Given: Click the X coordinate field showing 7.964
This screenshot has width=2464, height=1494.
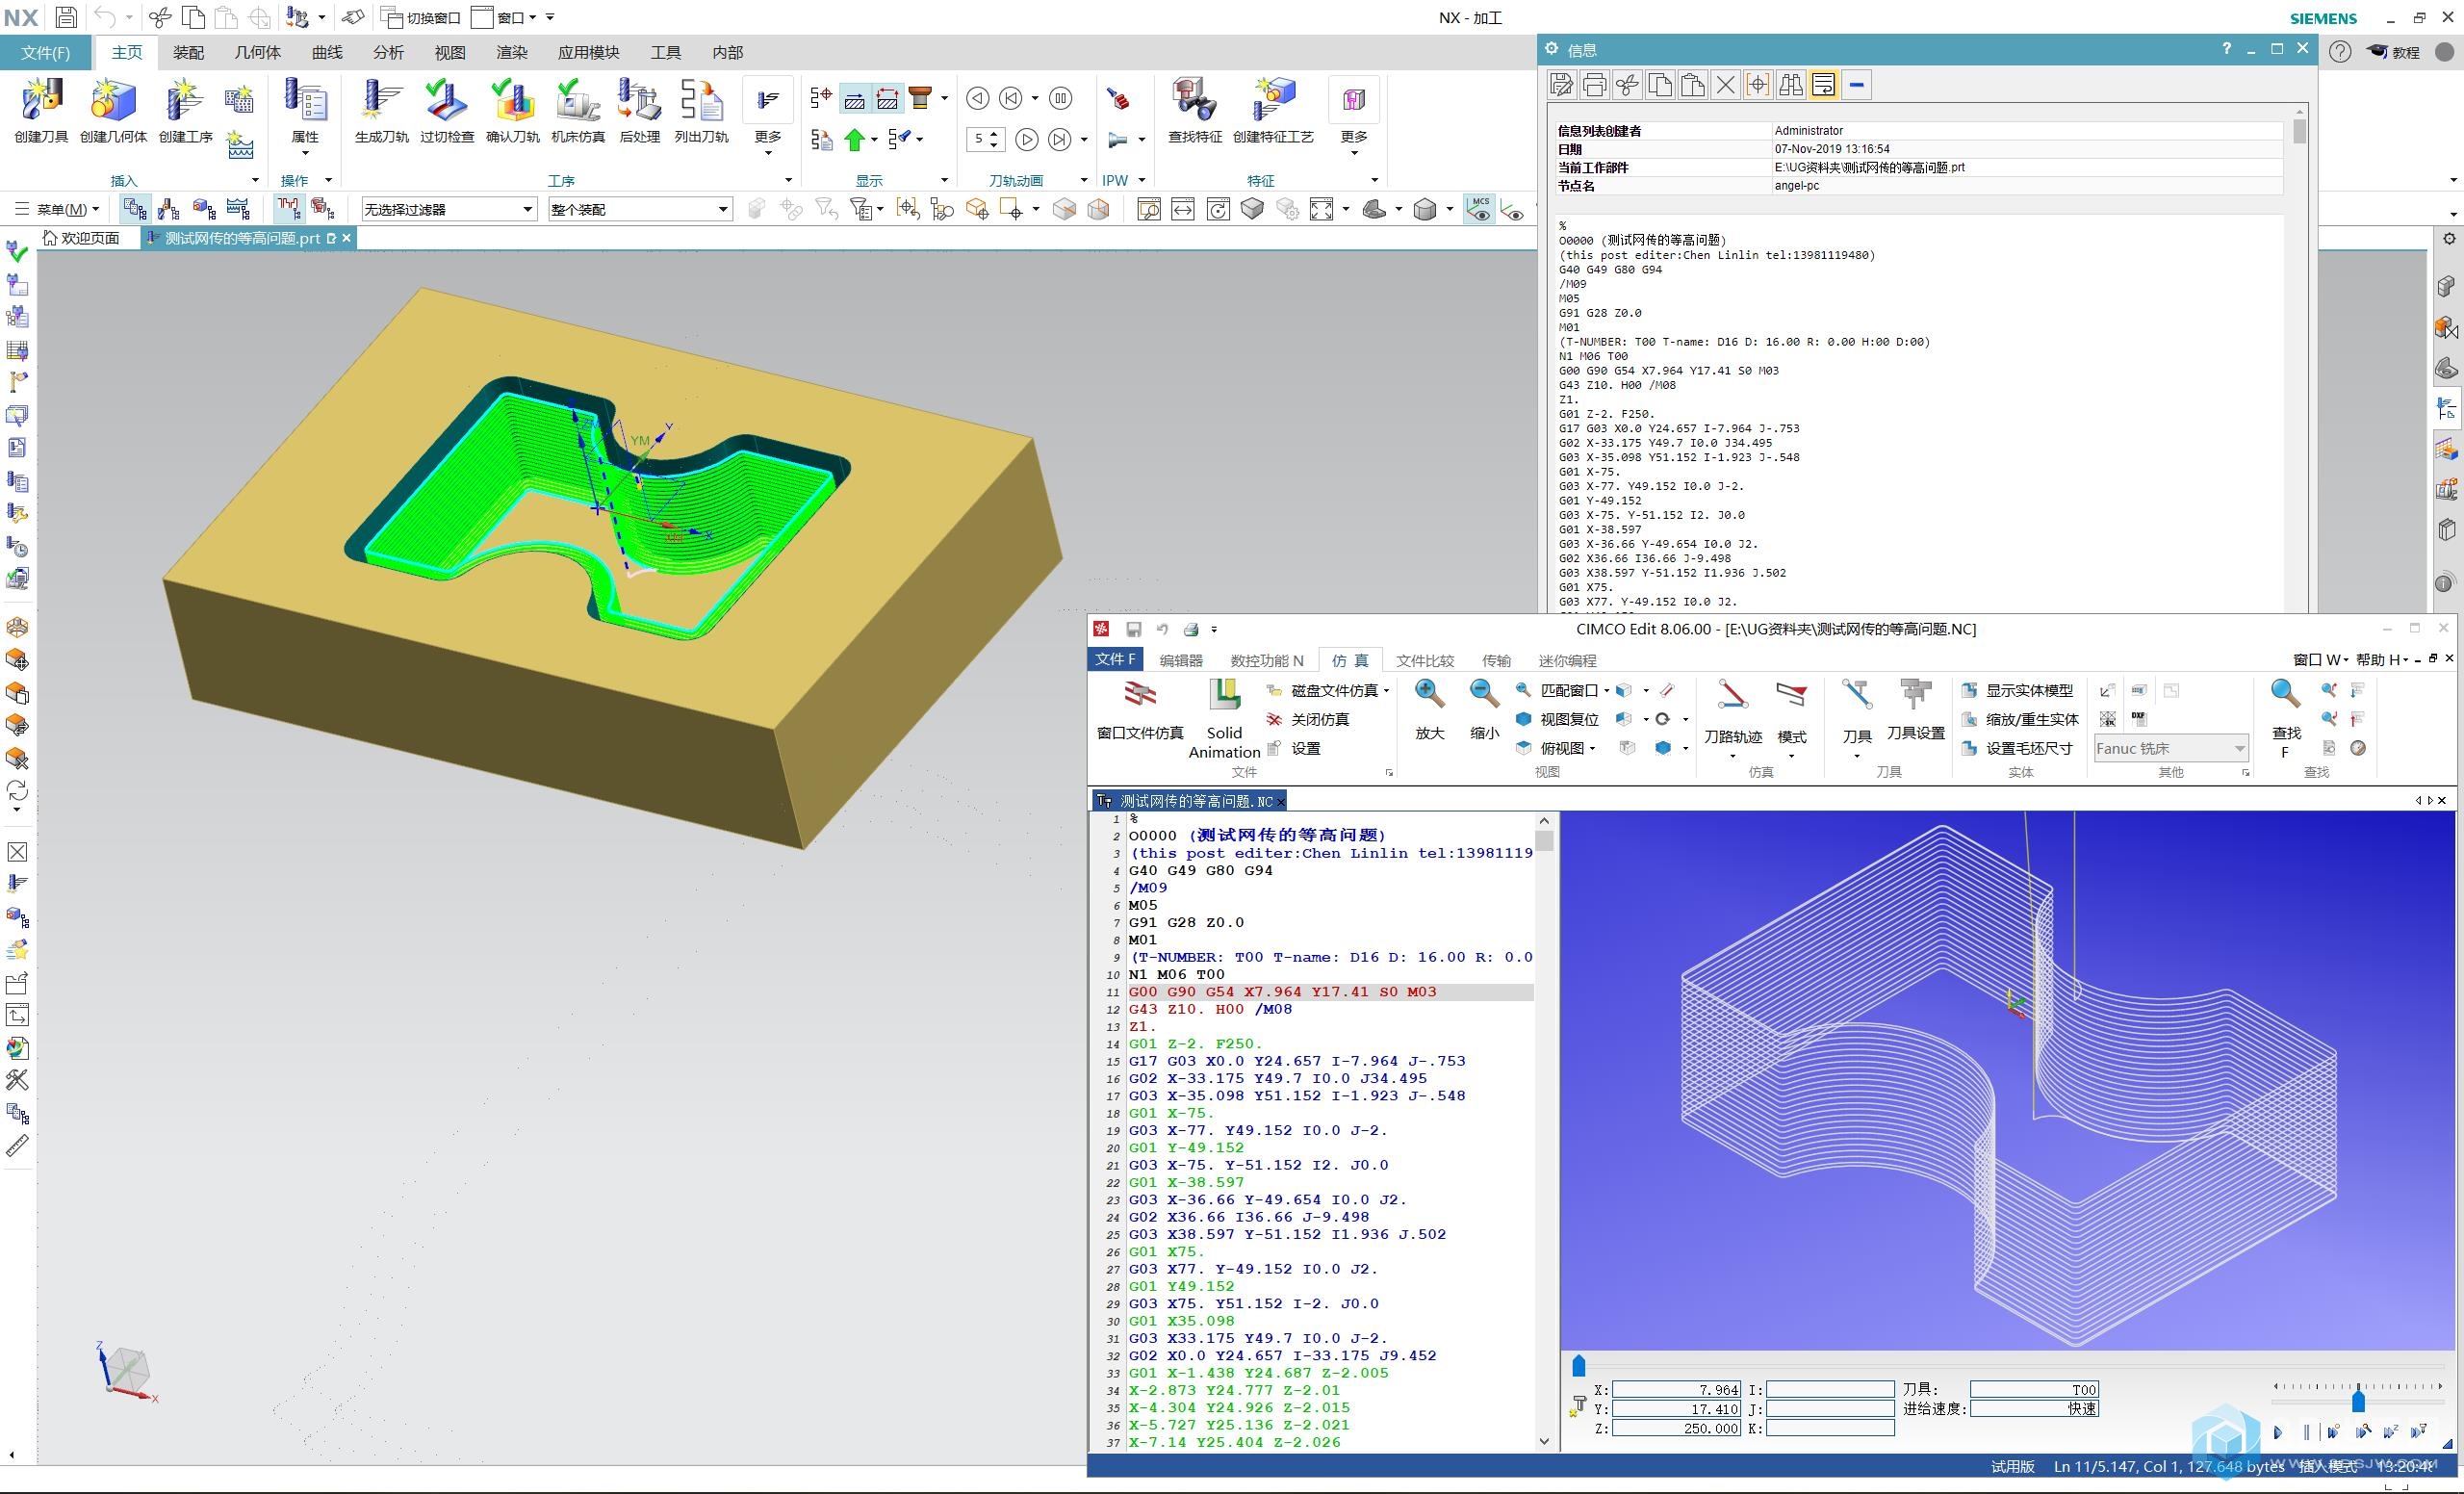Looking at the screenshot, I should (x=1677, y=1389).
